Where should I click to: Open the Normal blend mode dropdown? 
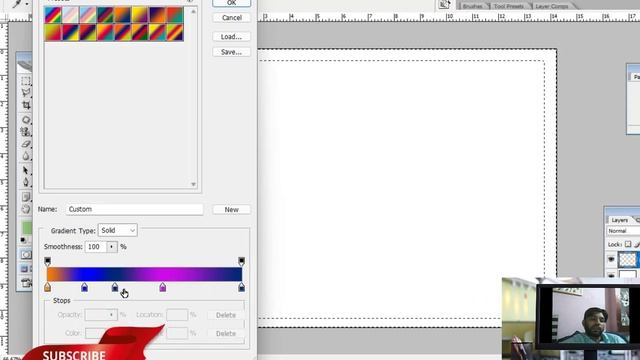pyautogui.click(x=623, y=231)
